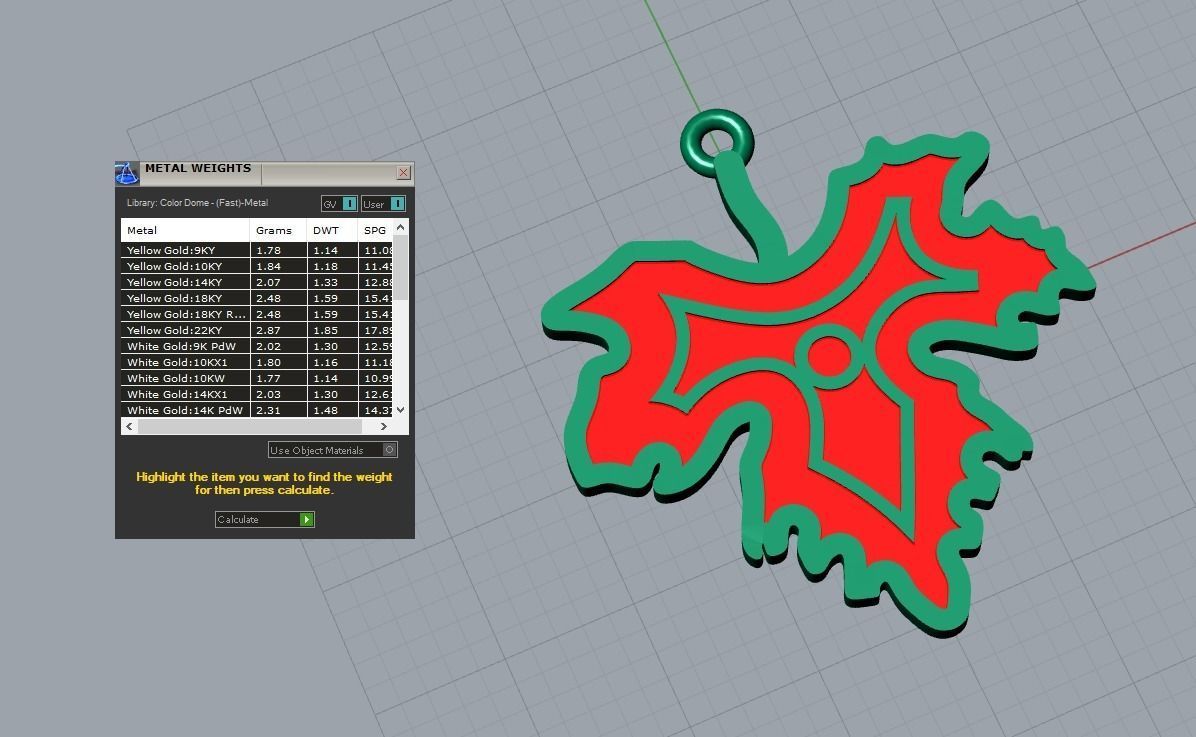Click the 1.33 DWT value
Viewport: 1196px width, 737px height.
pyautogui.click(x=326, y=282)
